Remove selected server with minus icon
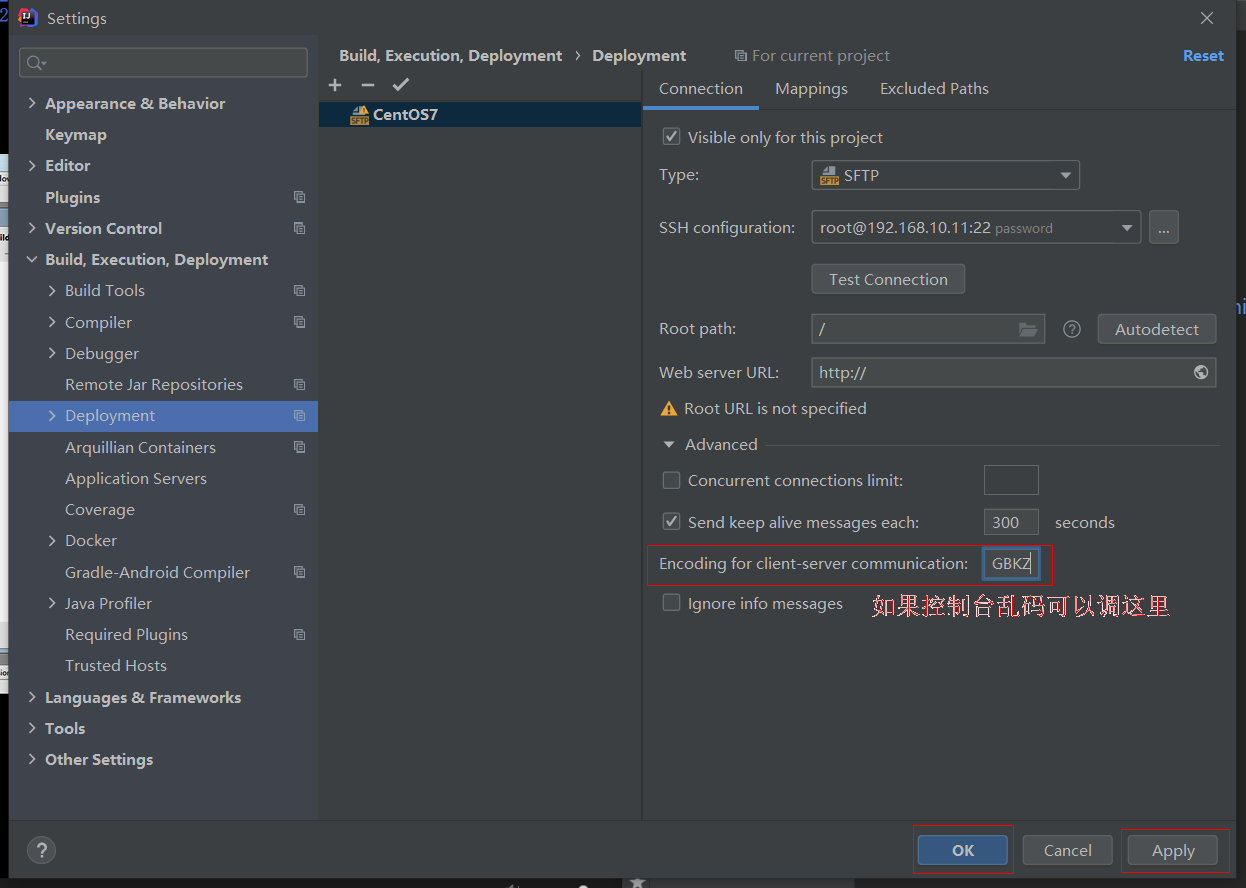The image size is (1246, 888). tap(368, 85)
